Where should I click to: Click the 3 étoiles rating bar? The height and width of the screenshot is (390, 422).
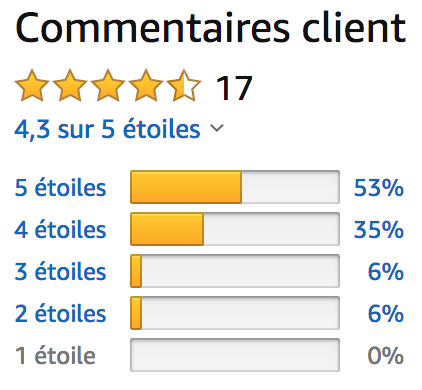point(235,271)
